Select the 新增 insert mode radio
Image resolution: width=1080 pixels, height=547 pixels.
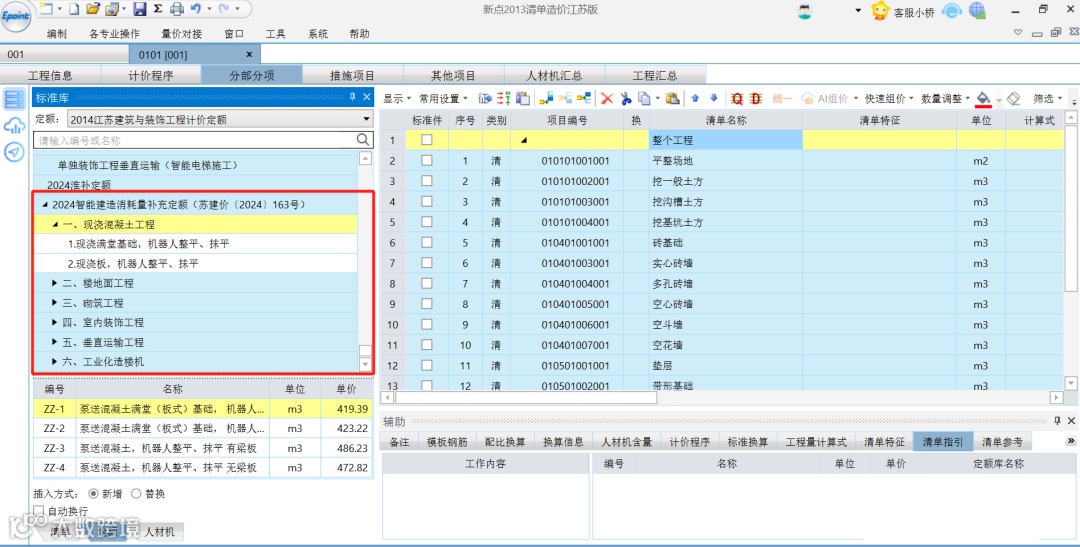pos(94,493)
